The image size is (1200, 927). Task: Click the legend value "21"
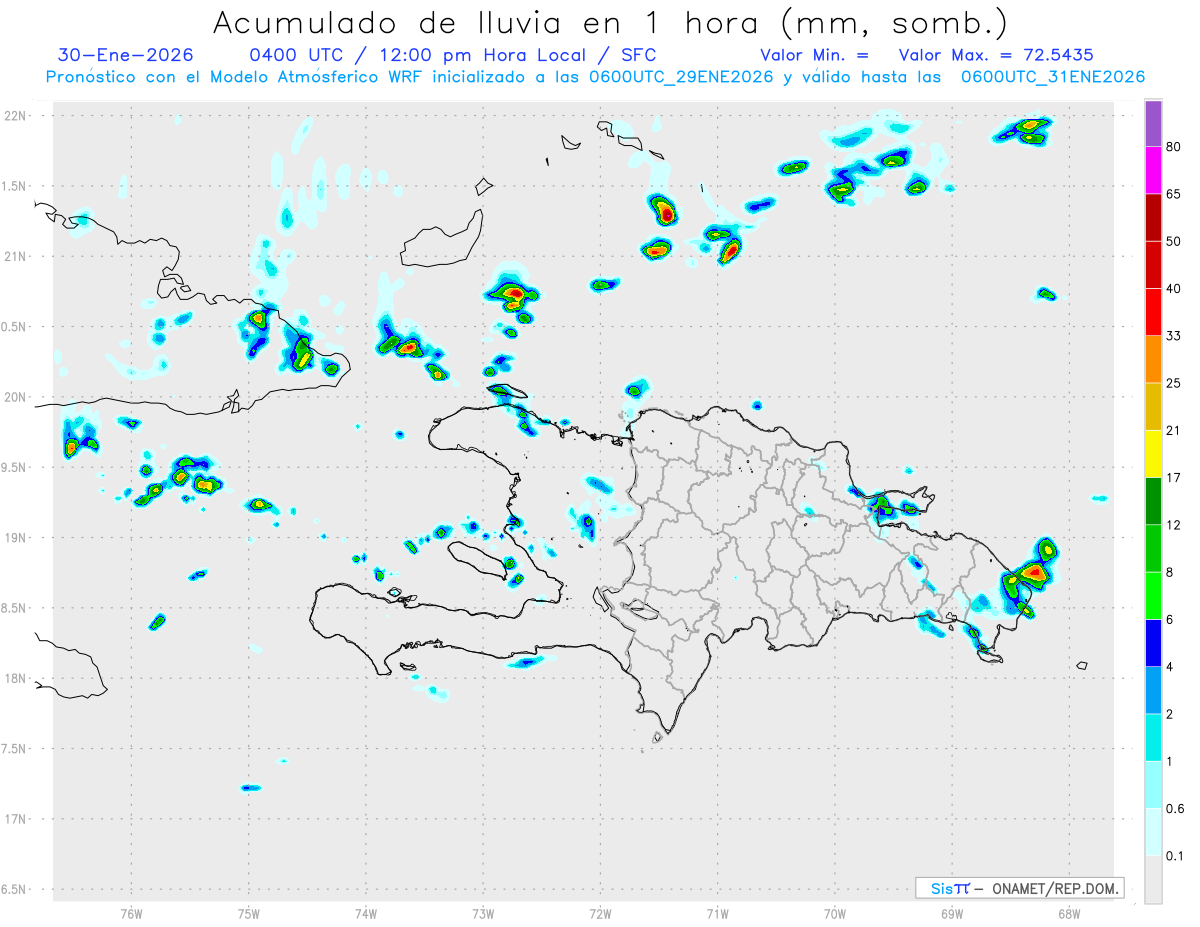[x=1174, y=431]
